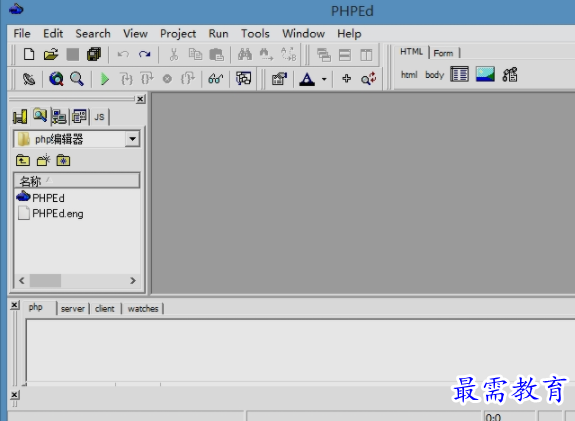The width and height of the screenshot is (575, 421).
Task: Open Find with binoculars icon
Action: click(245, 55)
